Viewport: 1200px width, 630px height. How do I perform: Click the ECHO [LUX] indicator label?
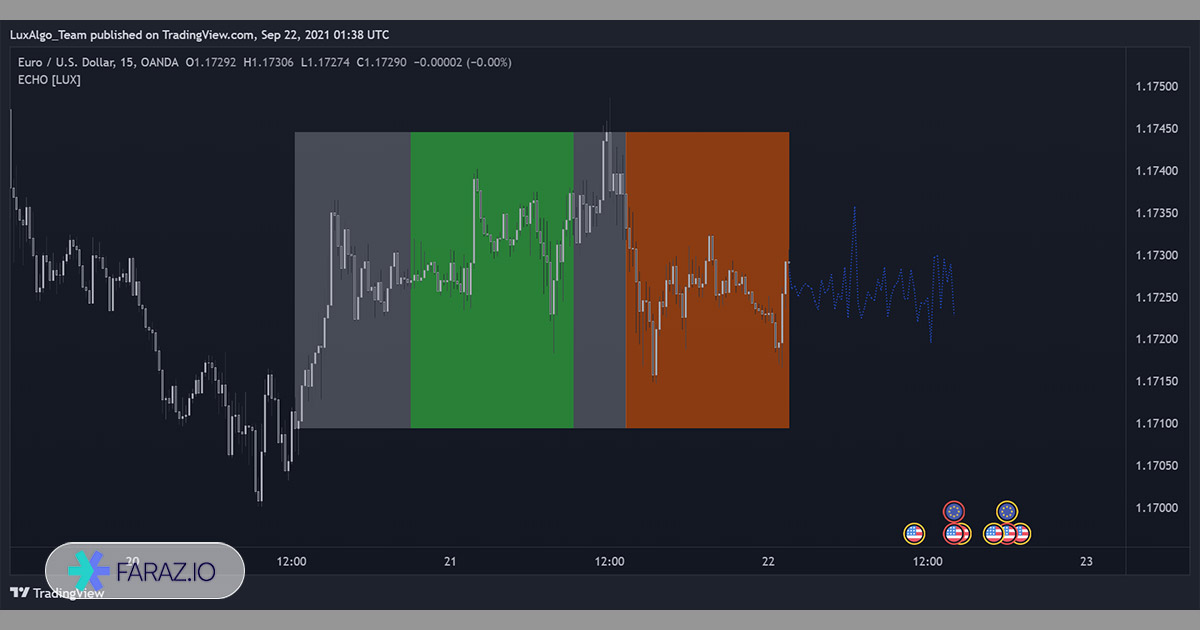pyautogui.click(x=49, y=79)
